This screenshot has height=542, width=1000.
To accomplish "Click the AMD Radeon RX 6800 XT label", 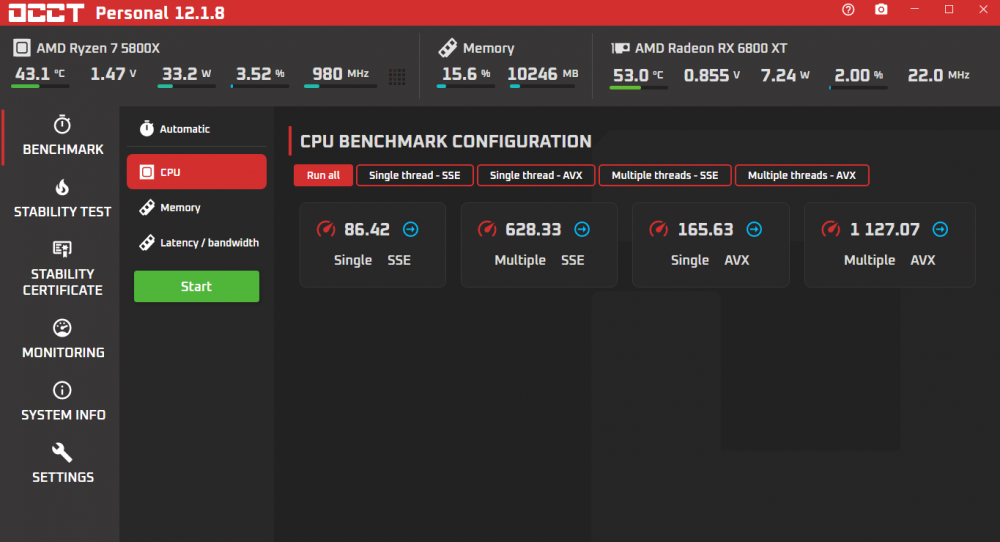I will coord(711,48).
